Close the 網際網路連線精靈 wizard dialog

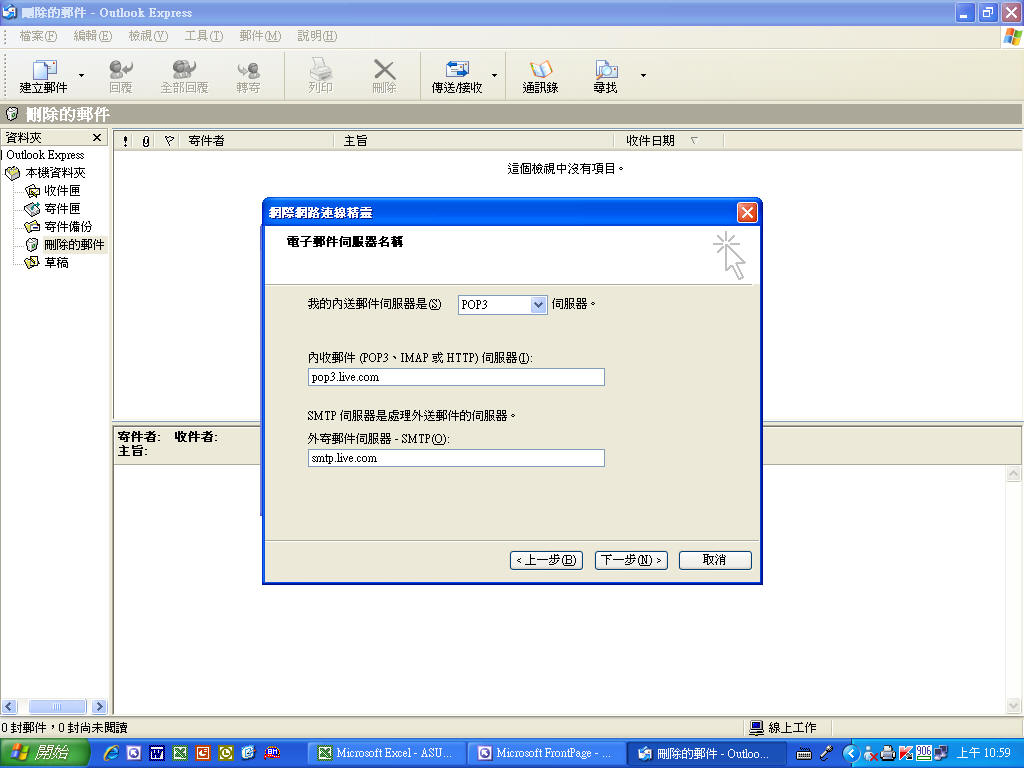(x=747, y=212)
